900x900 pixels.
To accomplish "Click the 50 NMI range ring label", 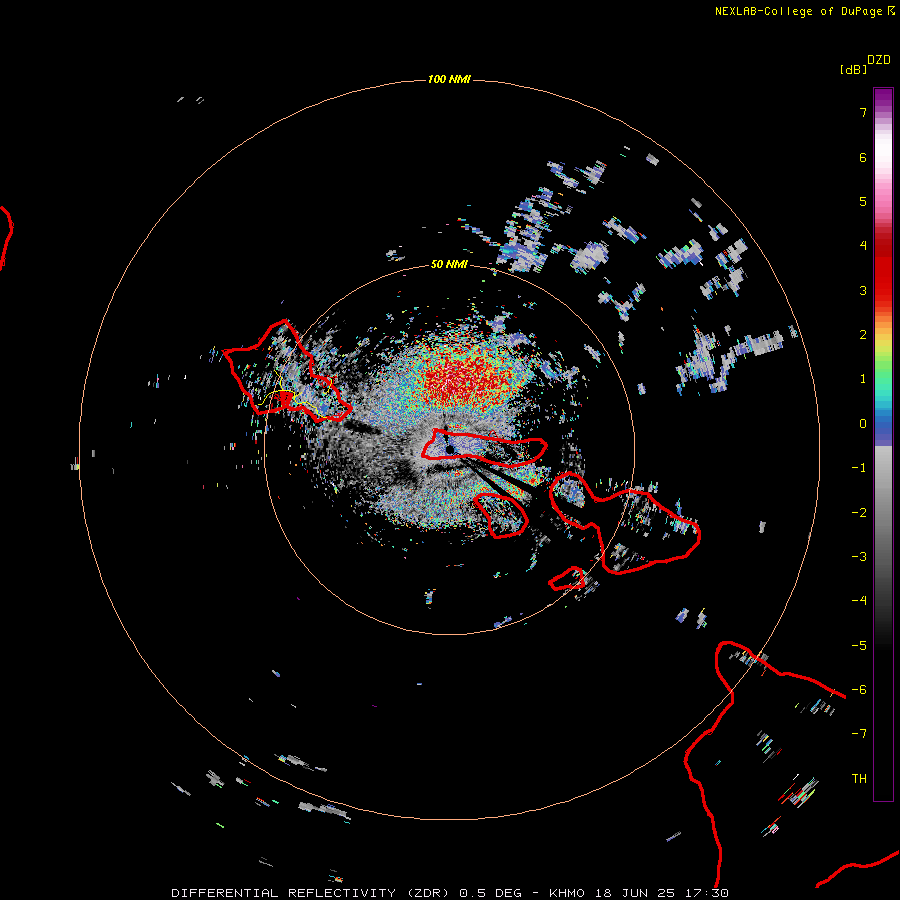I will point(449,264).
